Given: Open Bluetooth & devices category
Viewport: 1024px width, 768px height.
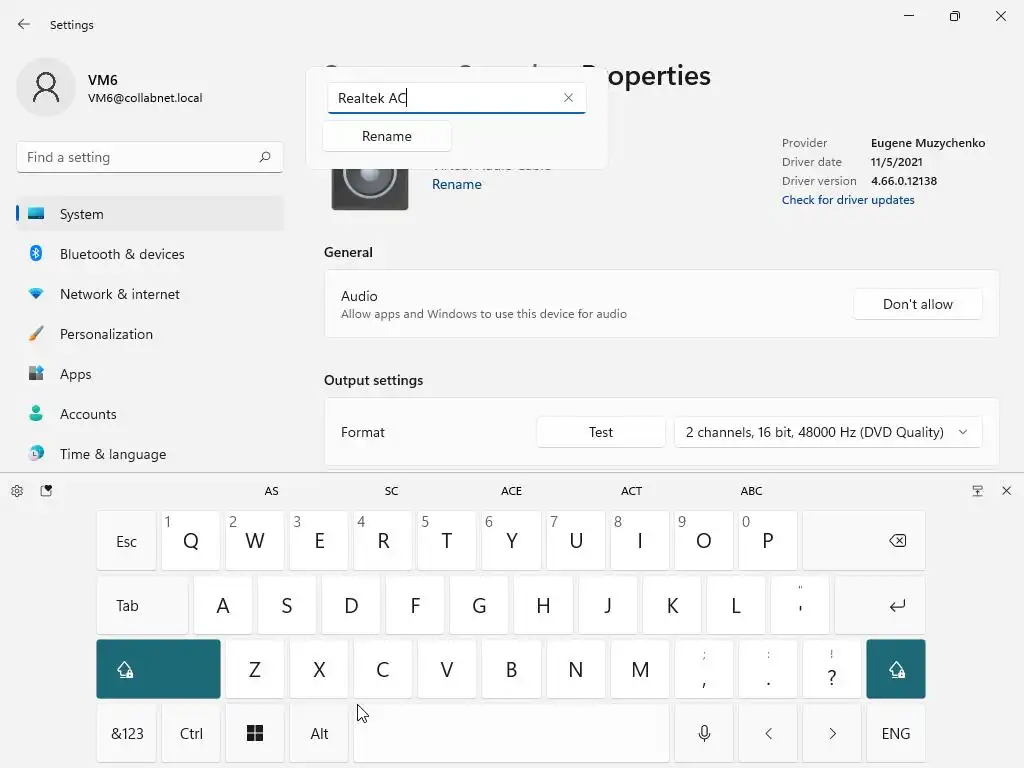Looking at the screenshot, I should [x=150, y=254].
